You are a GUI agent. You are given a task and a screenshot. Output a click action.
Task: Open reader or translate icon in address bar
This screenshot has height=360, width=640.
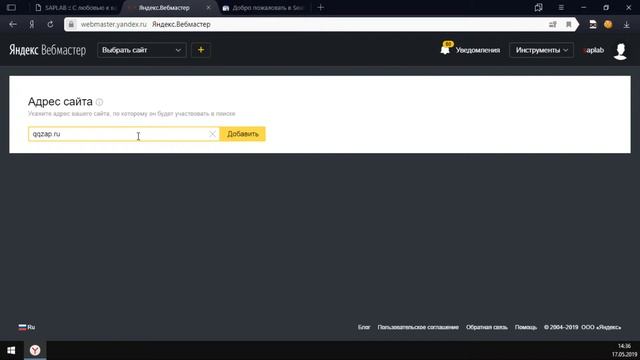pos(553,24)
